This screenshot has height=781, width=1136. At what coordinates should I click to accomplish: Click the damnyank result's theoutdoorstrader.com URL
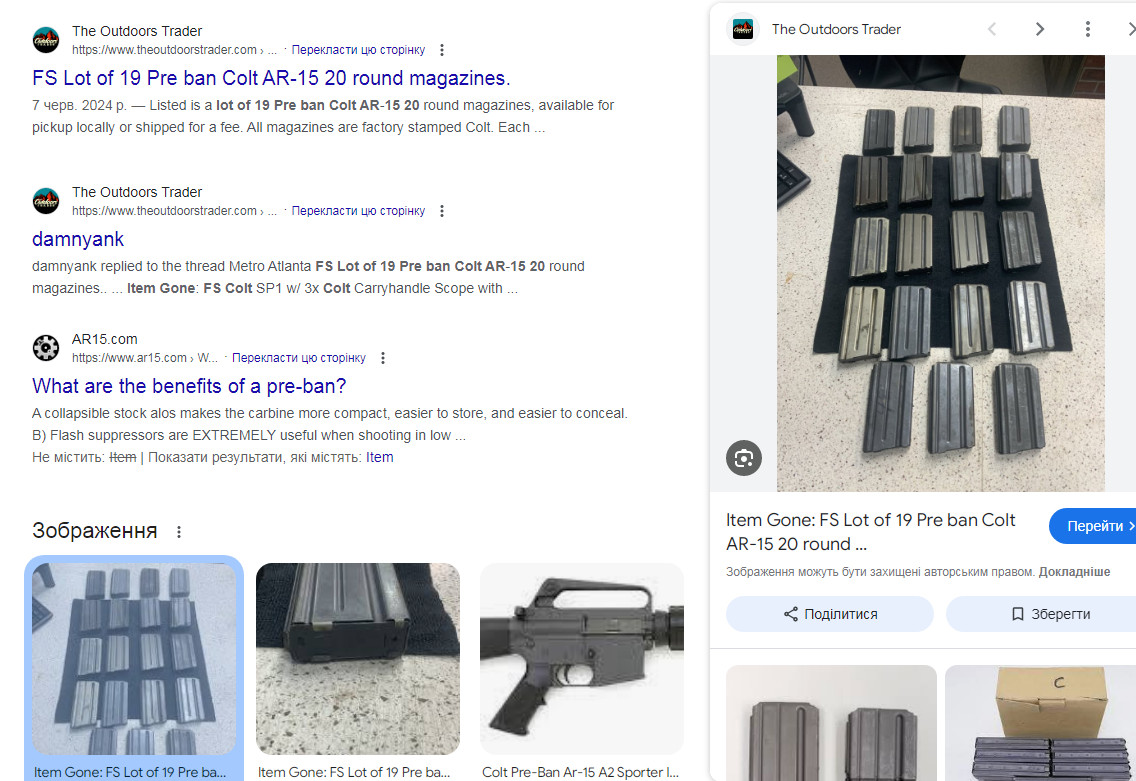click(x=174, y=211)
